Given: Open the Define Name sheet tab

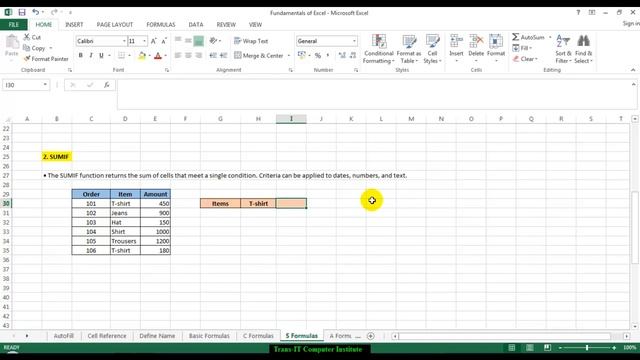Looking at the screenshot, I should [157, 336].
